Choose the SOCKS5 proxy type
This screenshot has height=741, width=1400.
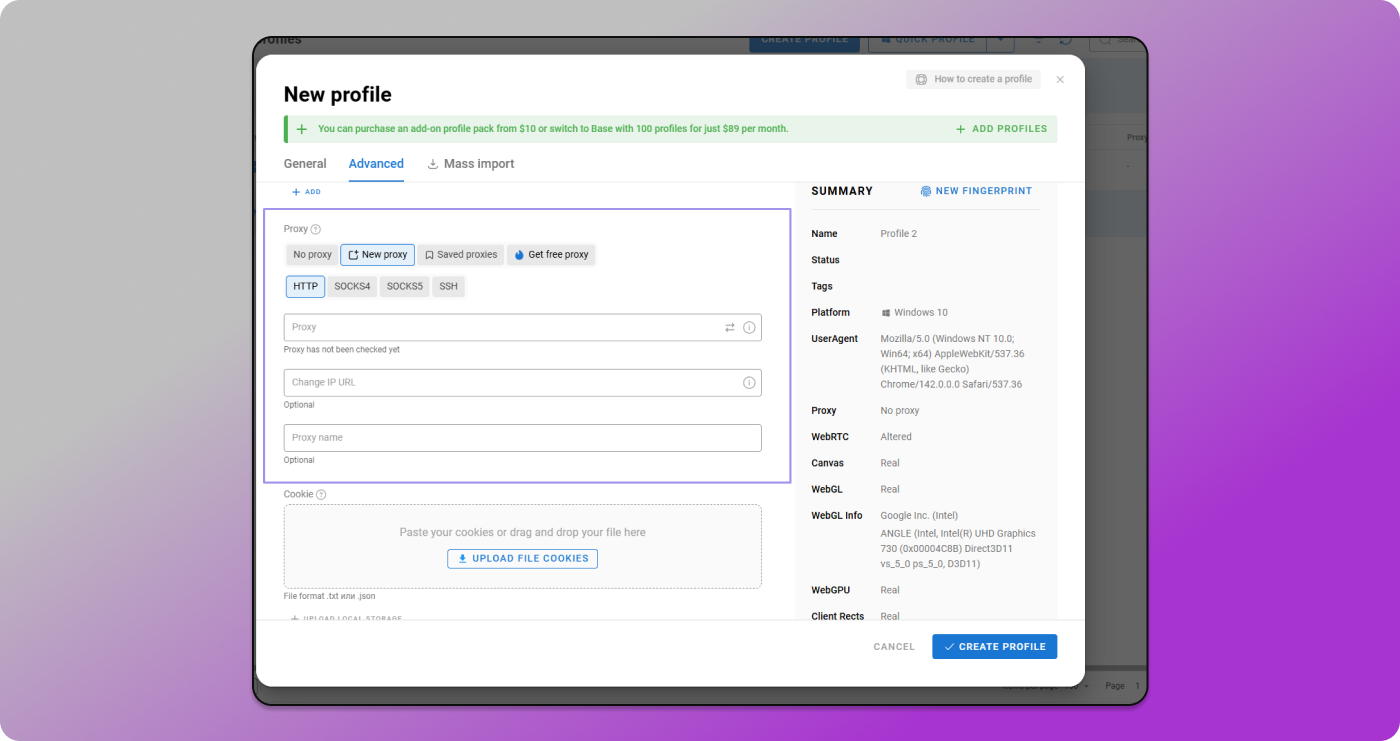[404, 286]
